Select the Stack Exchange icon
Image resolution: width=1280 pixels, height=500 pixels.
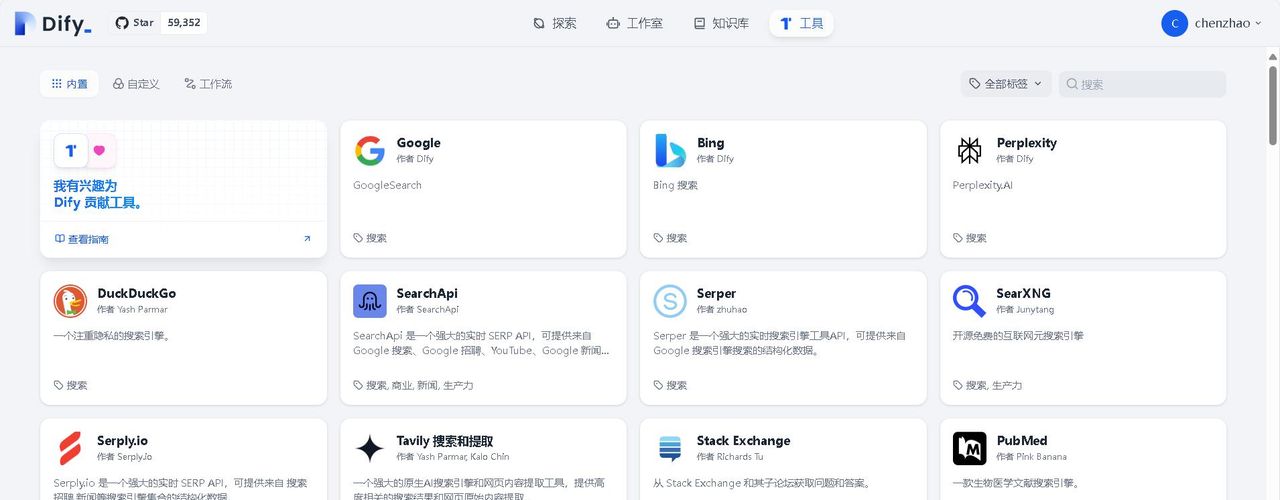pyautogui.click(x=669, y=448)
